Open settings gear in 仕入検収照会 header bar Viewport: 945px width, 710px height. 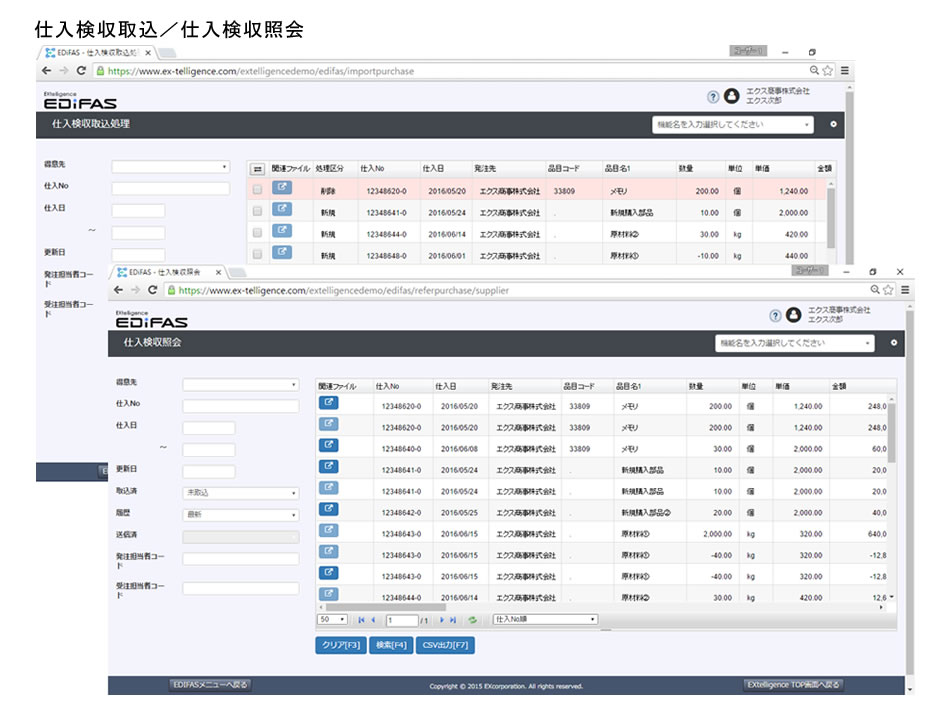coord(894,342)
